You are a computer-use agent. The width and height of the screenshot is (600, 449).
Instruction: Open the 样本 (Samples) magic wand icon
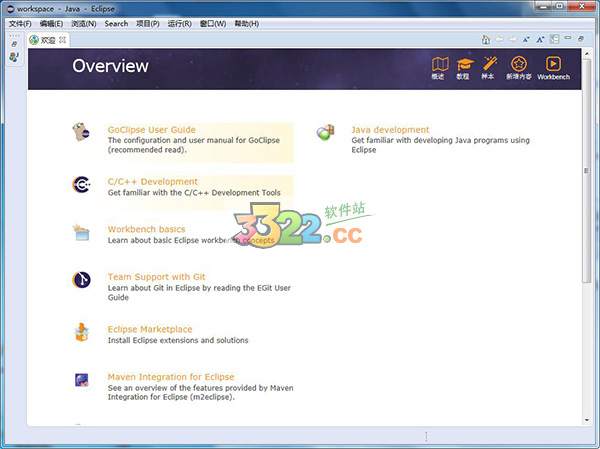tap(489, 65)
